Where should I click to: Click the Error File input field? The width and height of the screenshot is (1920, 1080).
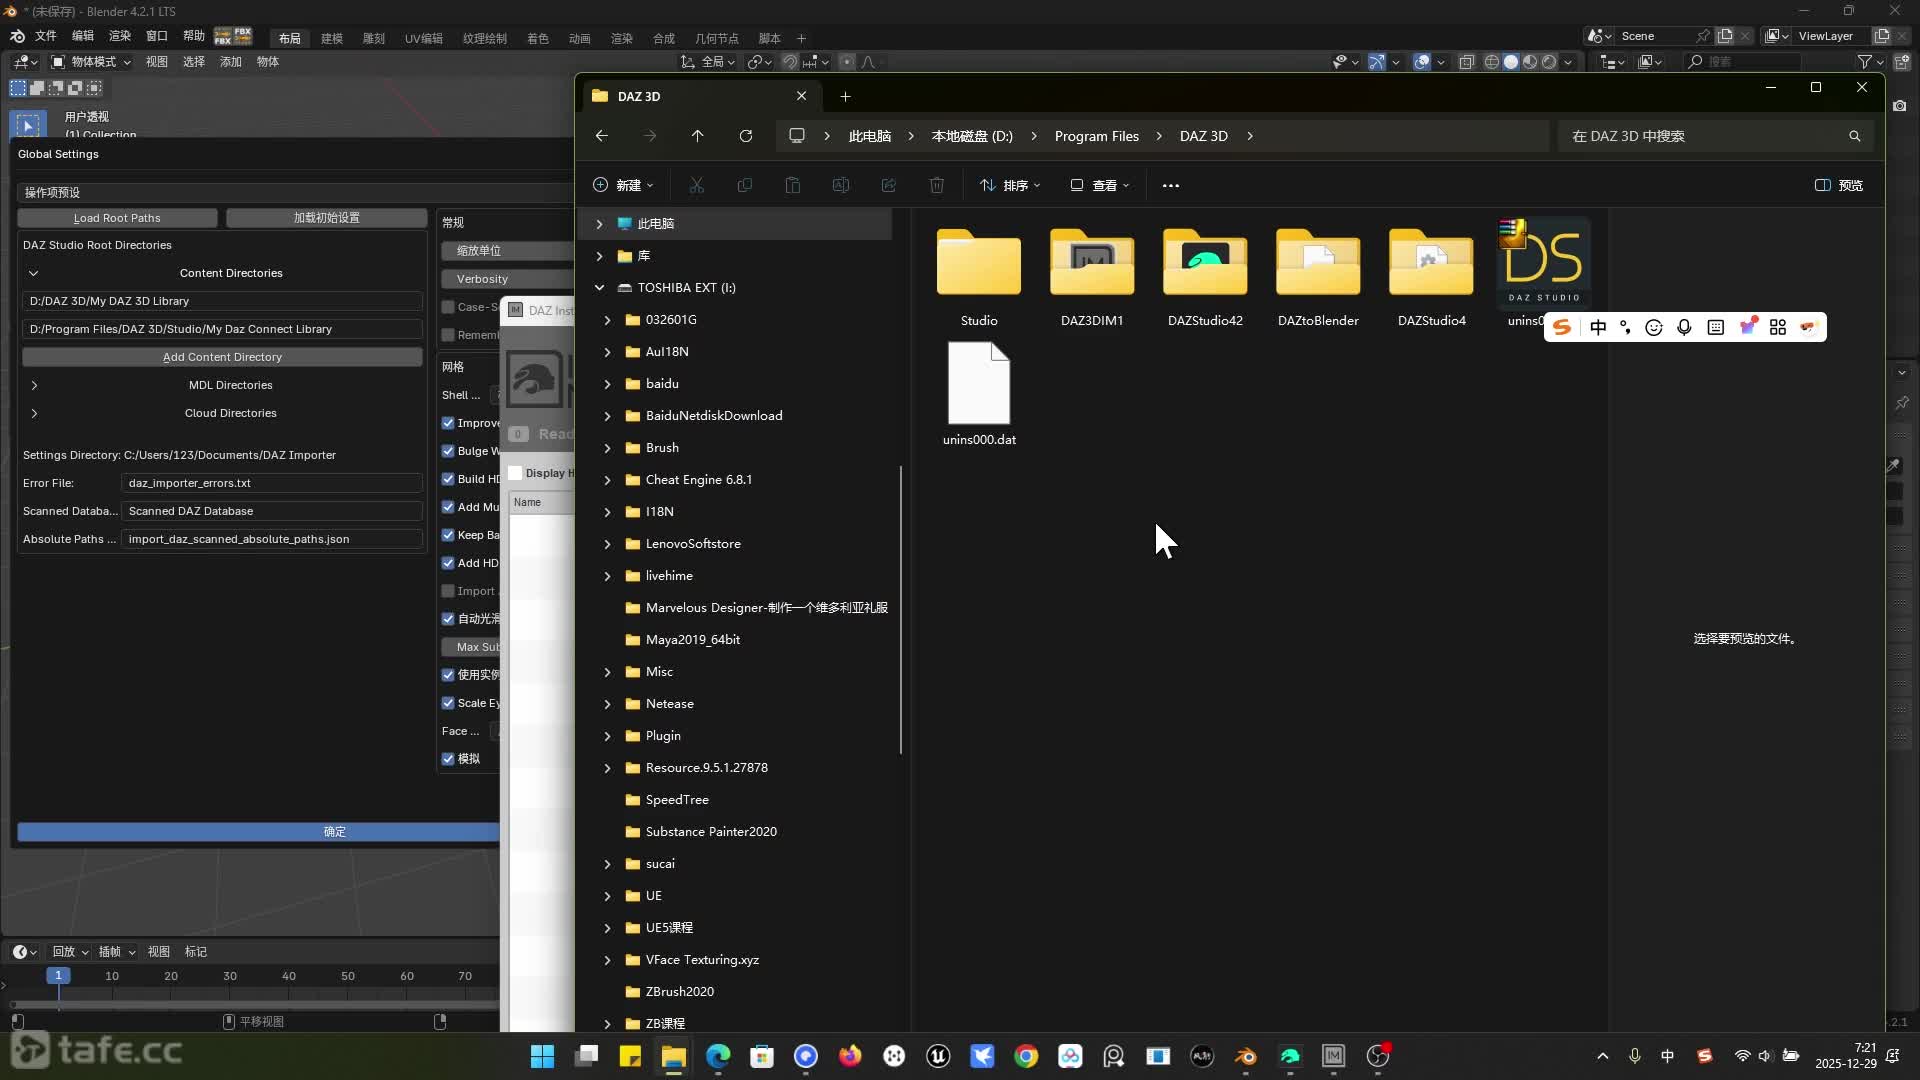click(271, 483)
